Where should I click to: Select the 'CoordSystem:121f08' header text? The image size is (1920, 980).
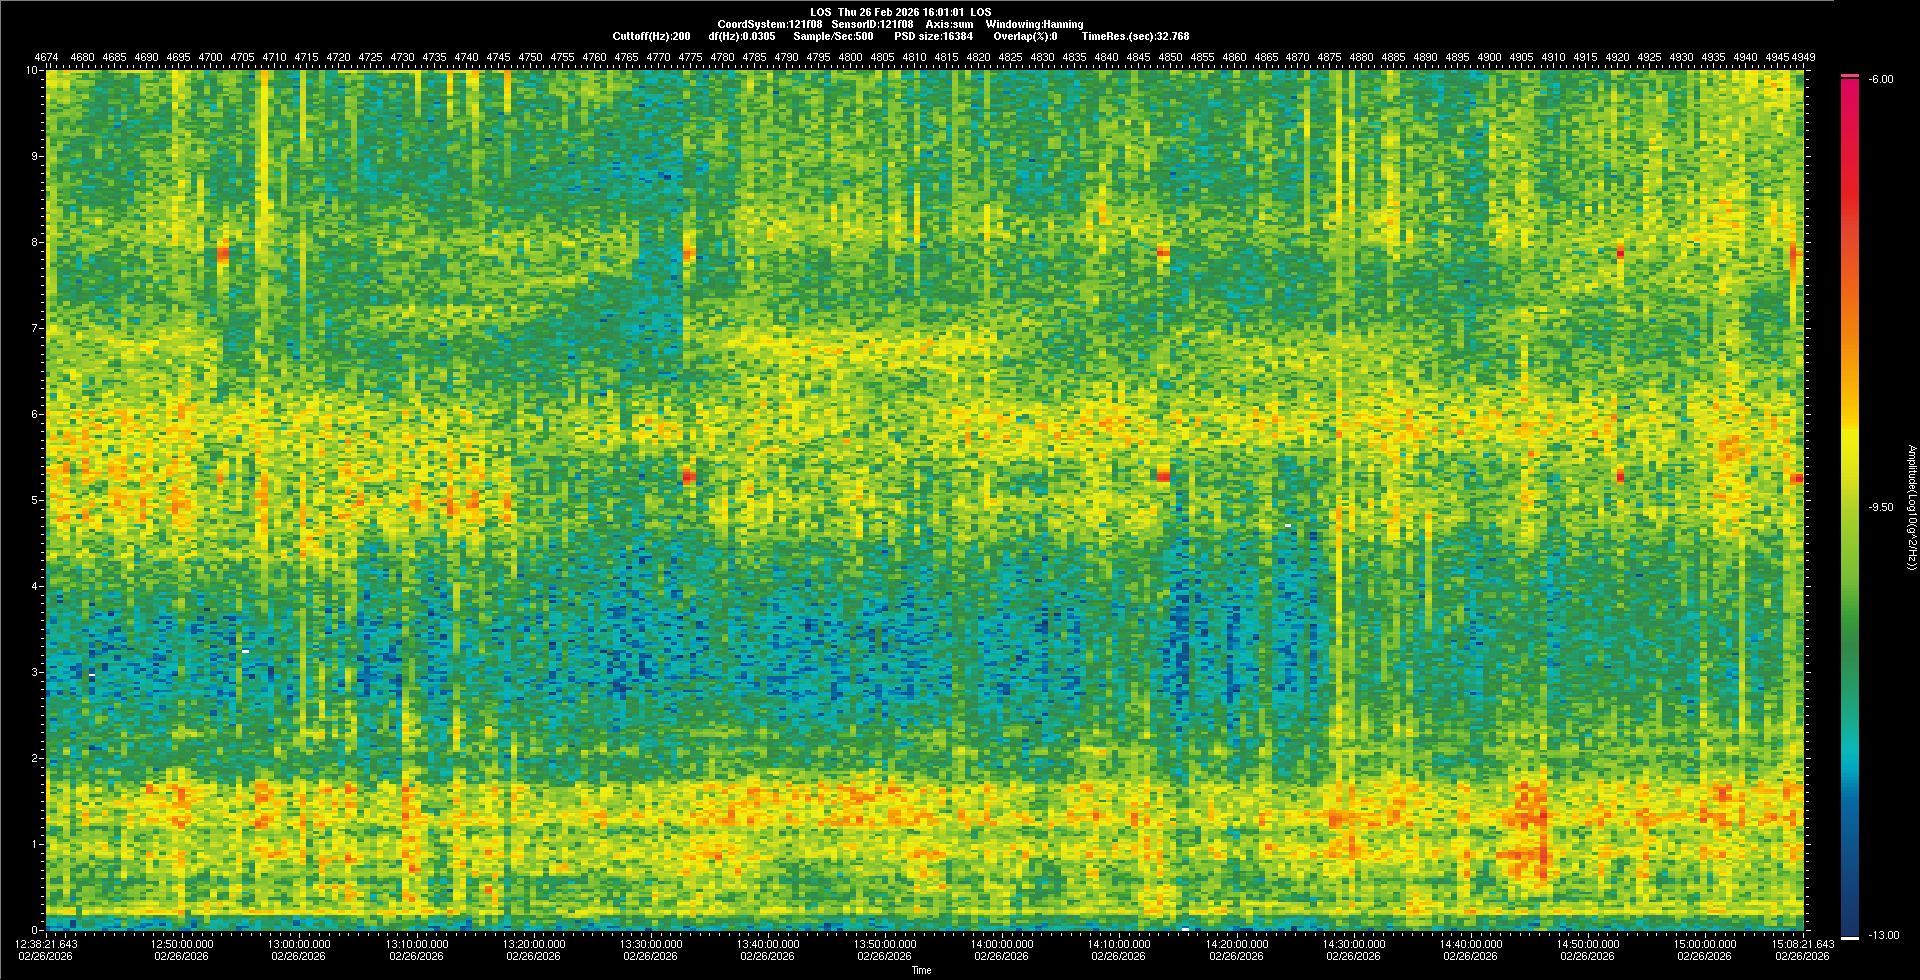pos(770,24)
